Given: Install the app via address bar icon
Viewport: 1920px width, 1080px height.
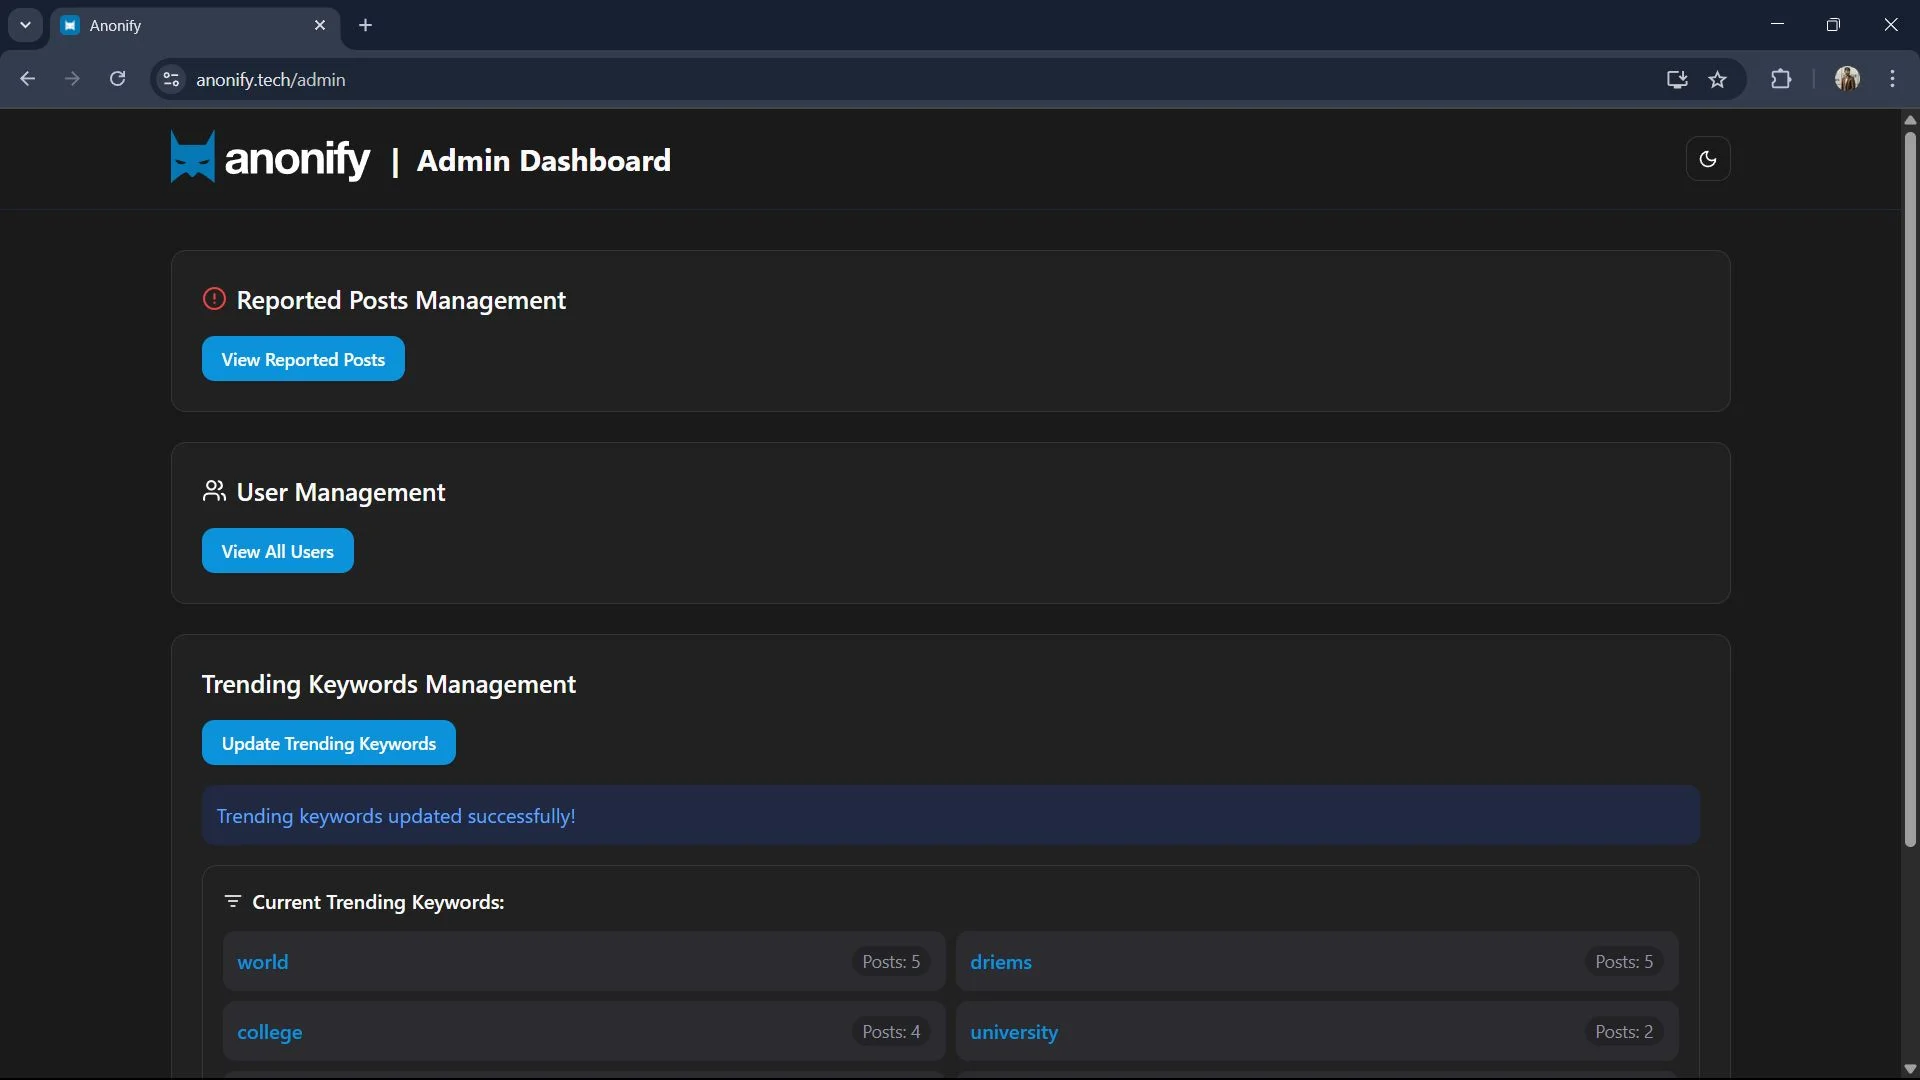Looking at the screenshot, I should coord(1677,79).
